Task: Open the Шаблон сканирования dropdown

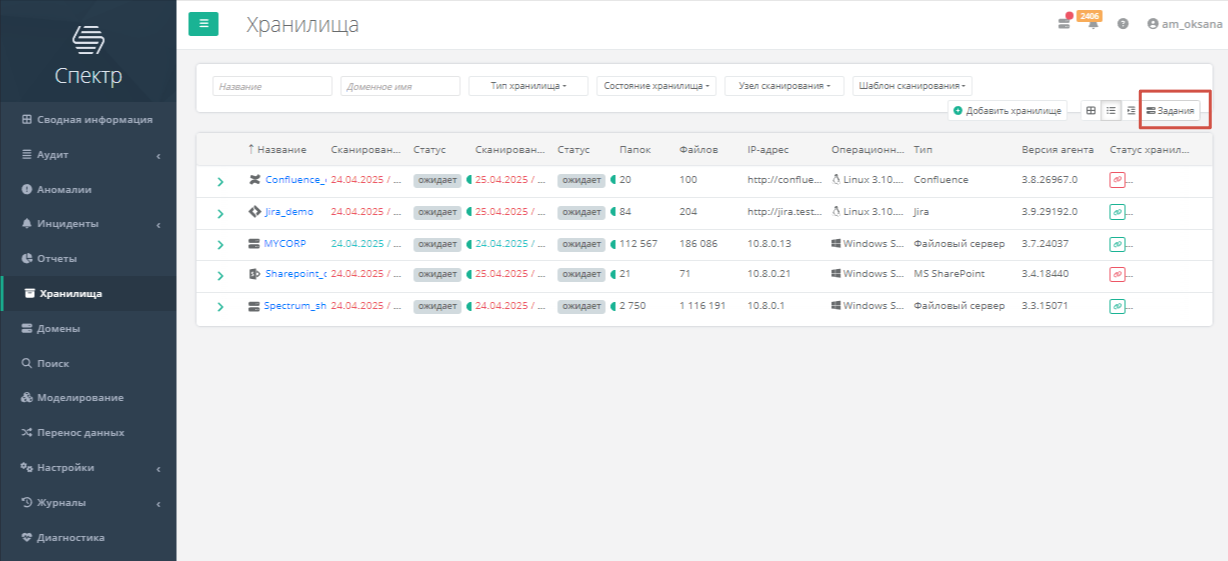Action: pos(912,86)
